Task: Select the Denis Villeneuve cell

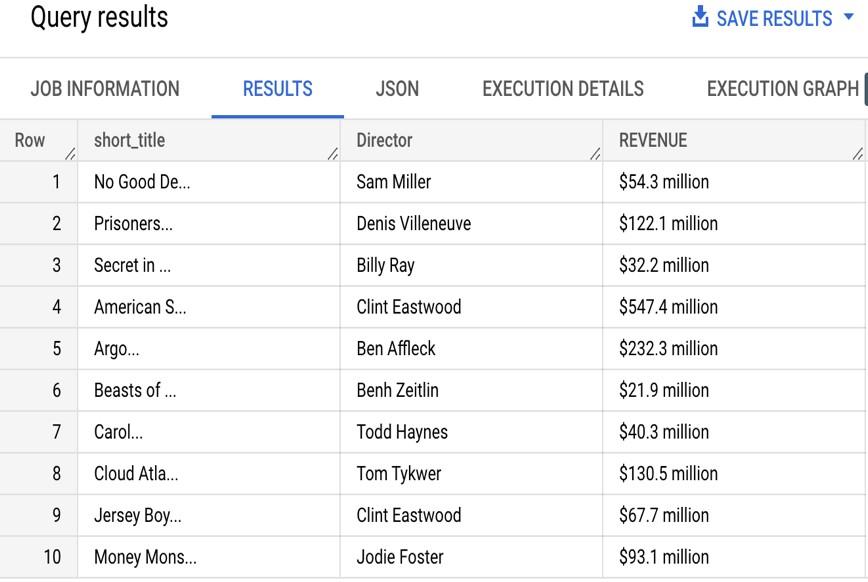Action: pyautogui.click(x=471, y=224)
